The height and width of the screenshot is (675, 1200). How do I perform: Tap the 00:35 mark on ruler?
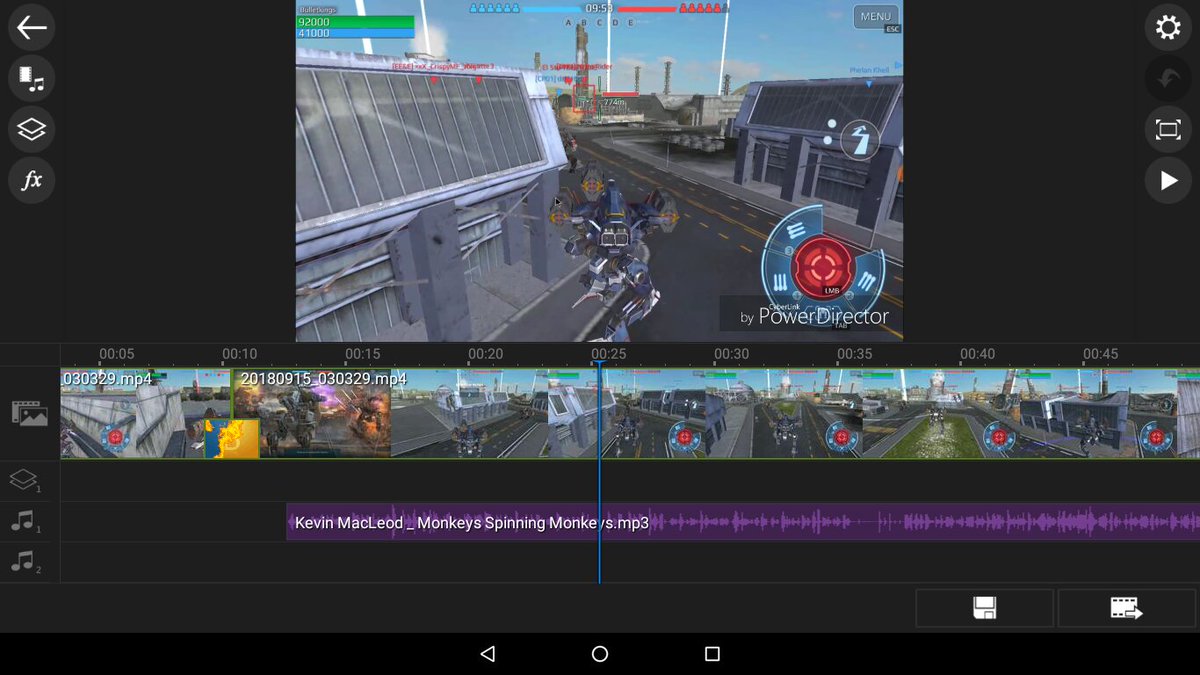coord(854,354)
